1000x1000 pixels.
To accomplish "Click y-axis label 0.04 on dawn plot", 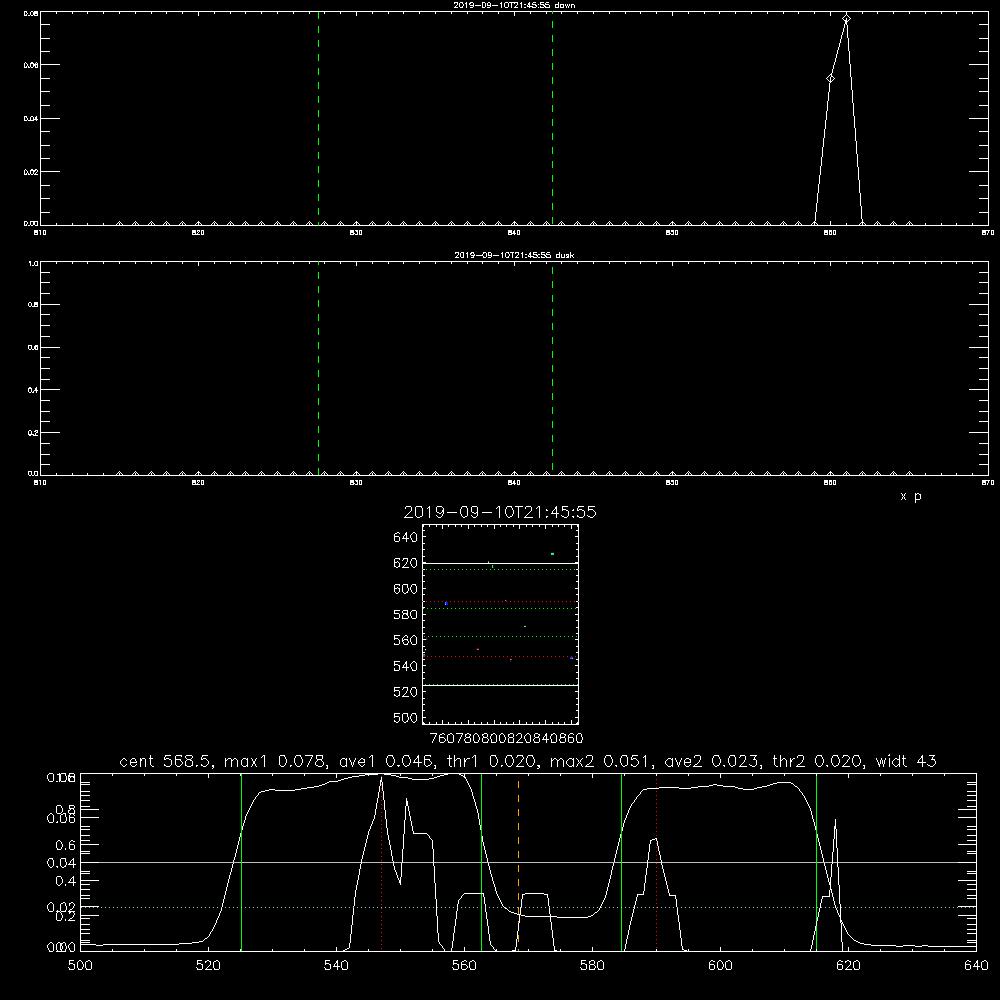I will click(31, 119).
